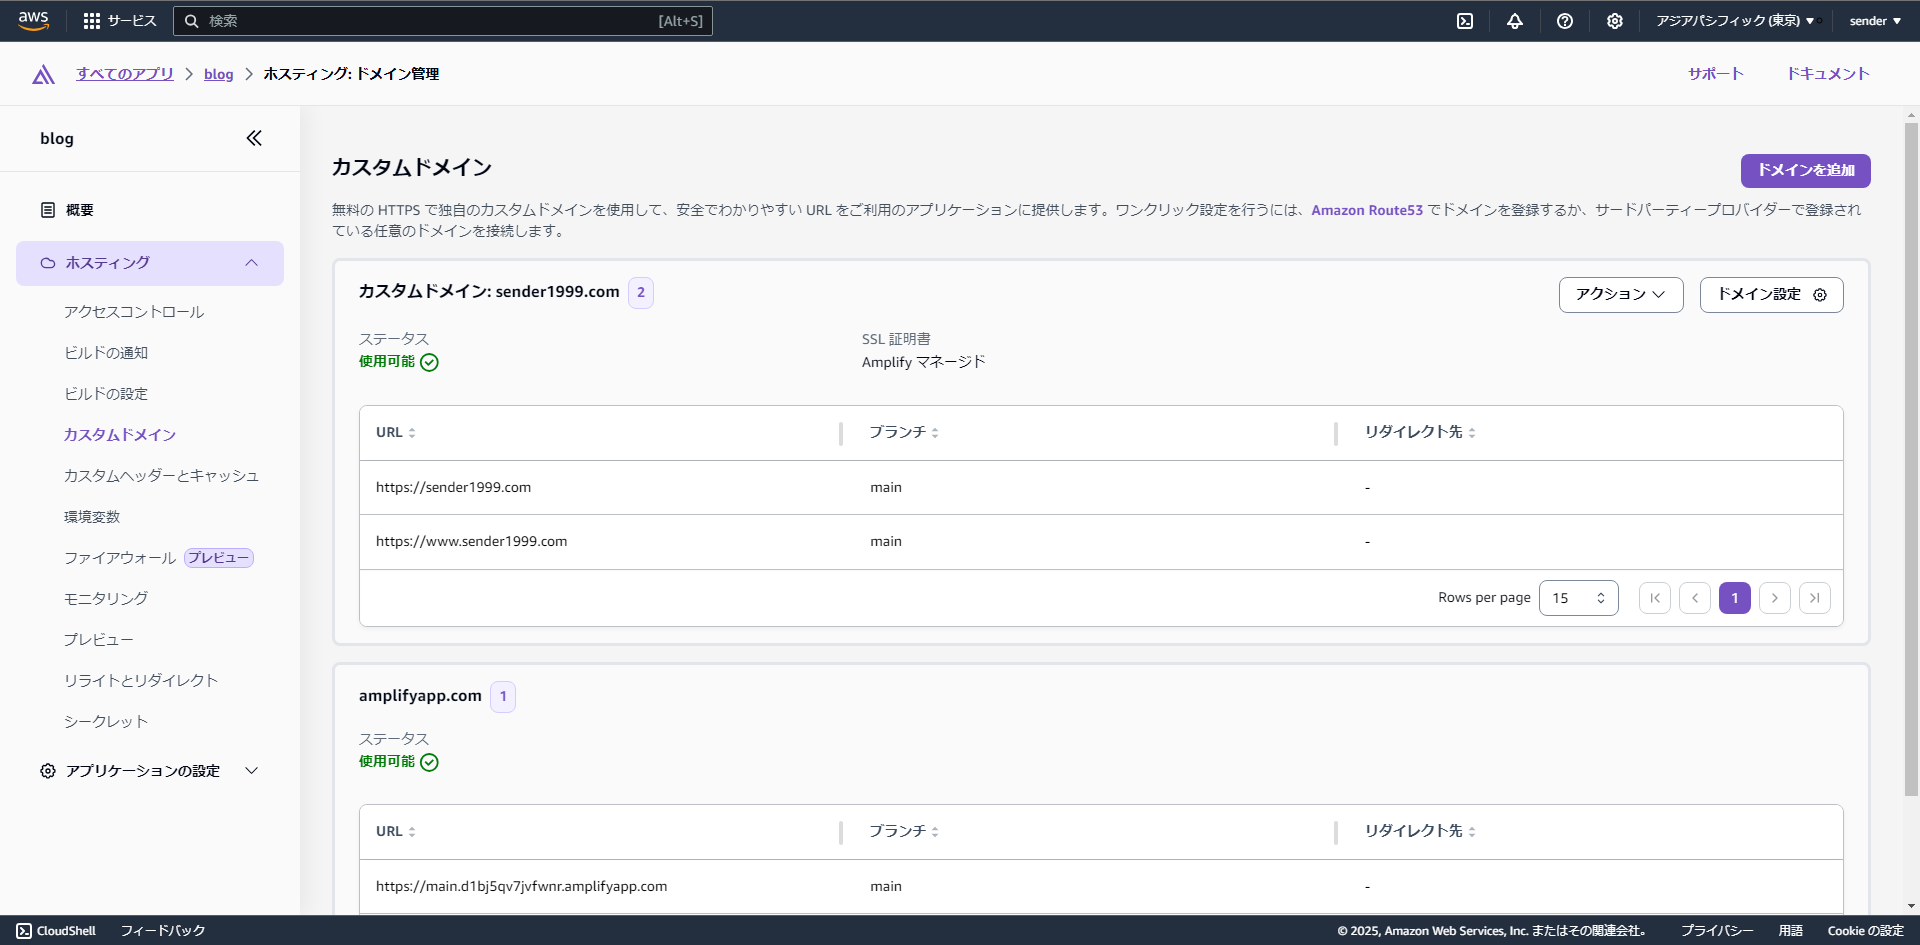Image resolution: width=1920 pixels, height=945 pixels.
Task: Click the https://sender1999.com URL cell
Action: pyautogui.click(x=454, y=488)
